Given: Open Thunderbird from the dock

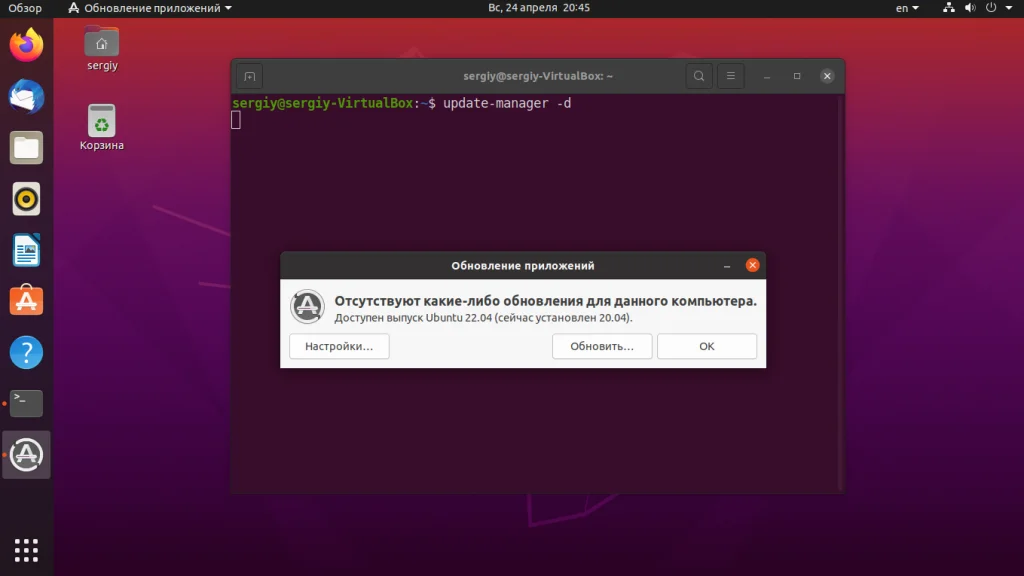Looking at the screenshot, I should pyautogui.click(x=25, y=96).
